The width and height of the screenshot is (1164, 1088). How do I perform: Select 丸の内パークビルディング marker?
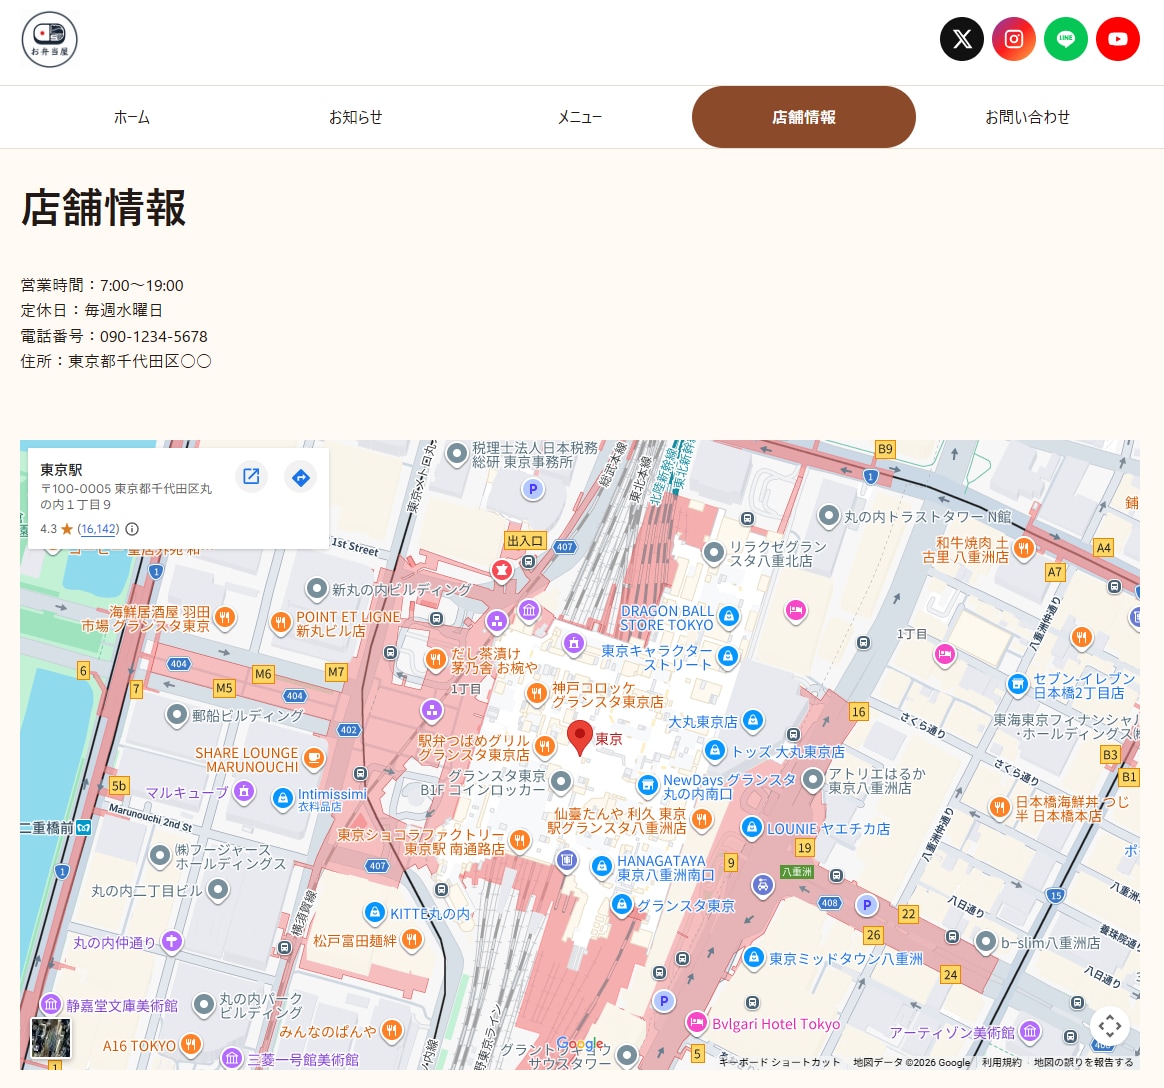click(x=203, y=1005)
